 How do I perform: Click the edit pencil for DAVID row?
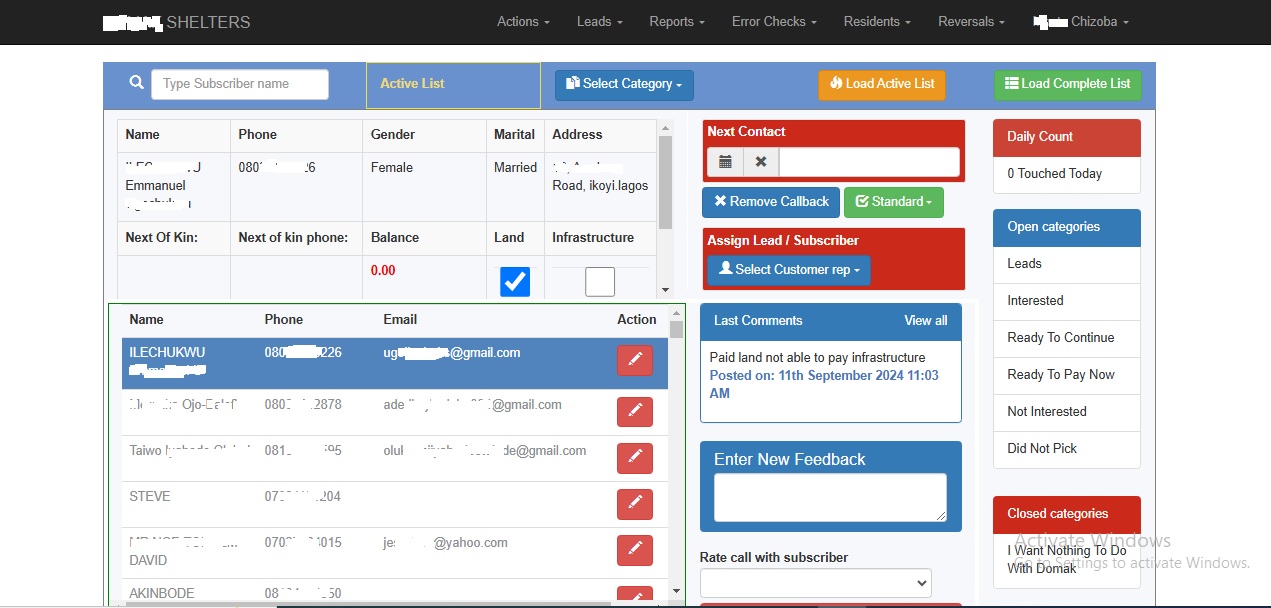(x=634, y=550)
